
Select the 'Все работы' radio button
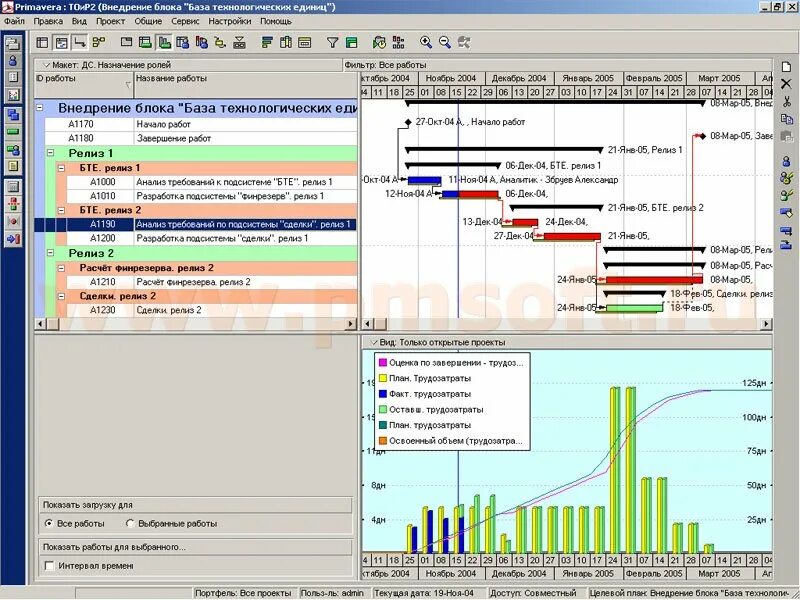tap(49, 523)
